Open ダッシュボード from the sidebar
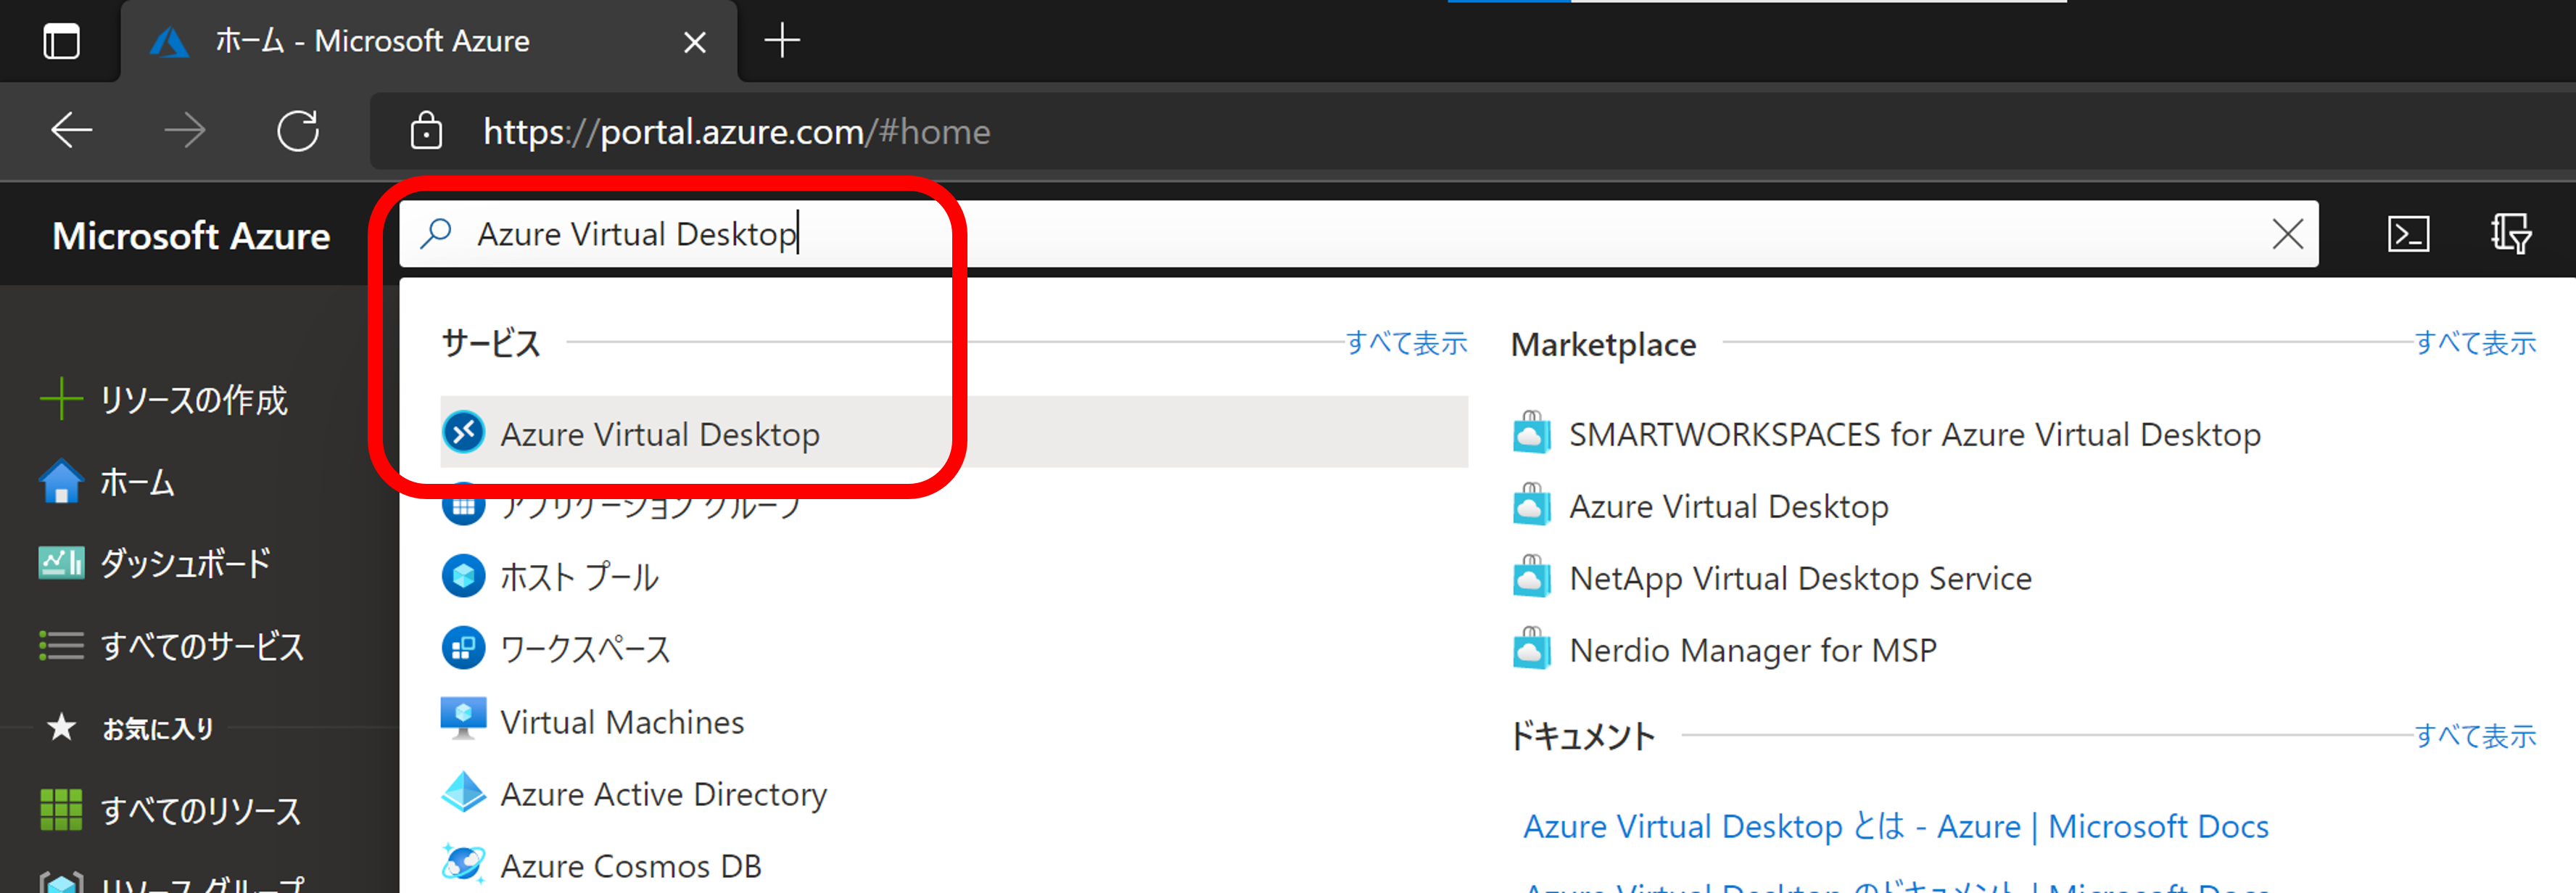Image resolution: width=2576 pixels, height=893 pixels. (x=185, y=563)
